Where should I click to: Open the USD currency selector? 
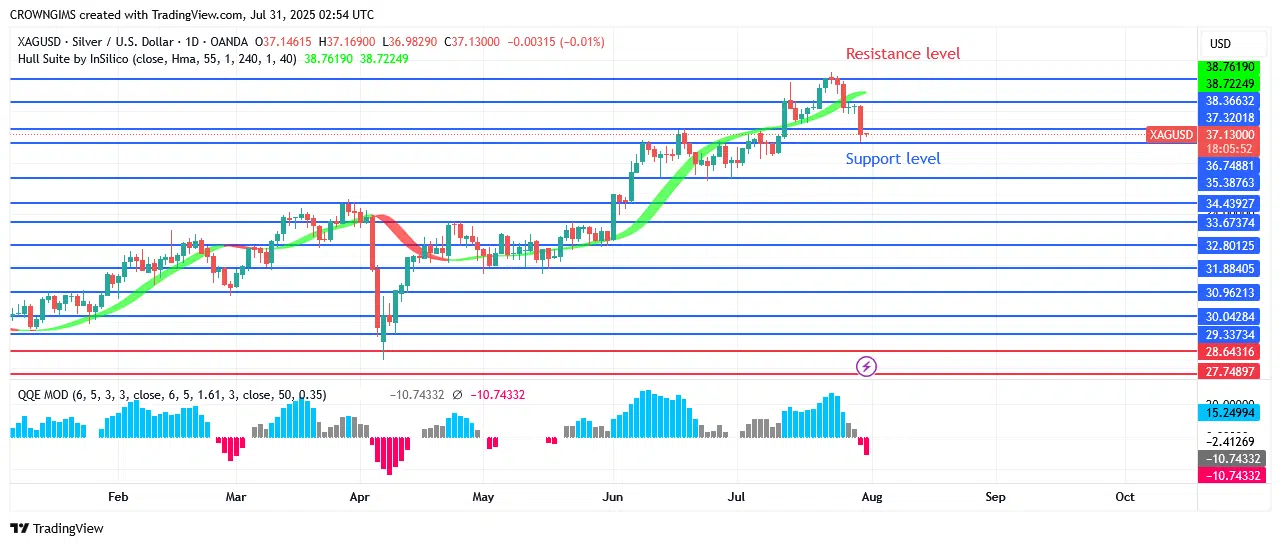point(1220,44)
